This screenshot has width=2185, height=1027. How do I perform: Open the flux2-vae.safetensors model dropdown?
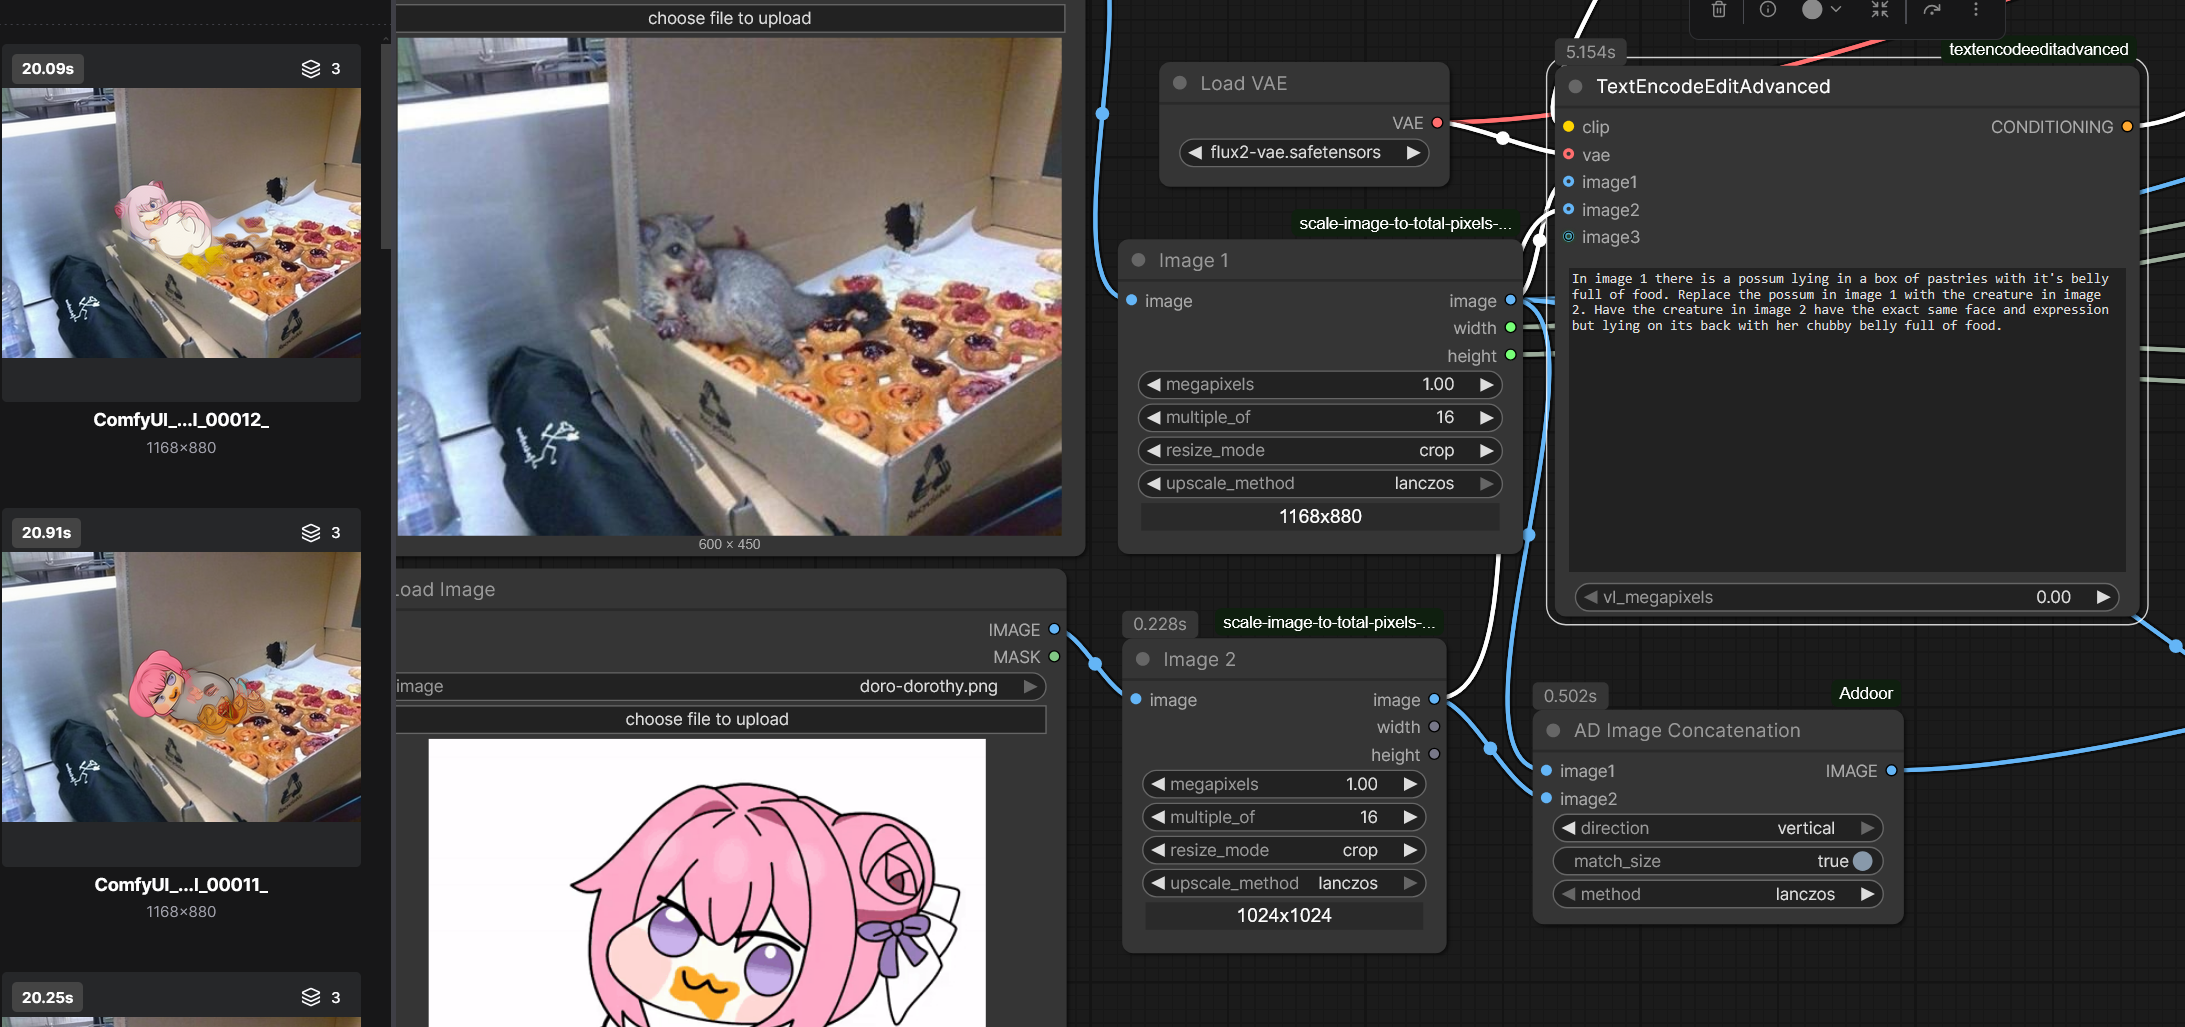pos(1303,153)
